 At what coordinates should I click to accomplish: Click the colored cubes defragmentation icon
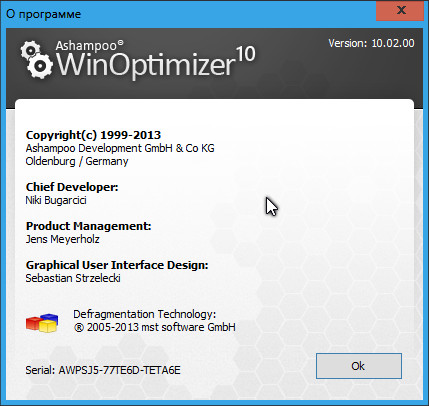click(x=42, y=323)
